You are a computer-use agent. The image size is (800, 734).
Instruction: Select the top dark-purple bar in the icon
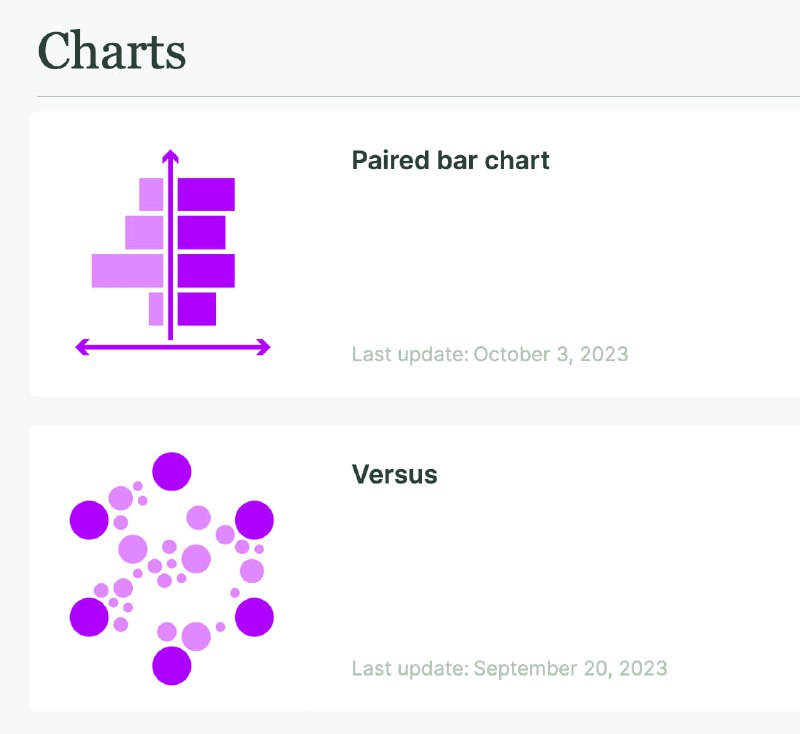pyautogui.click(x=206, y=194)
